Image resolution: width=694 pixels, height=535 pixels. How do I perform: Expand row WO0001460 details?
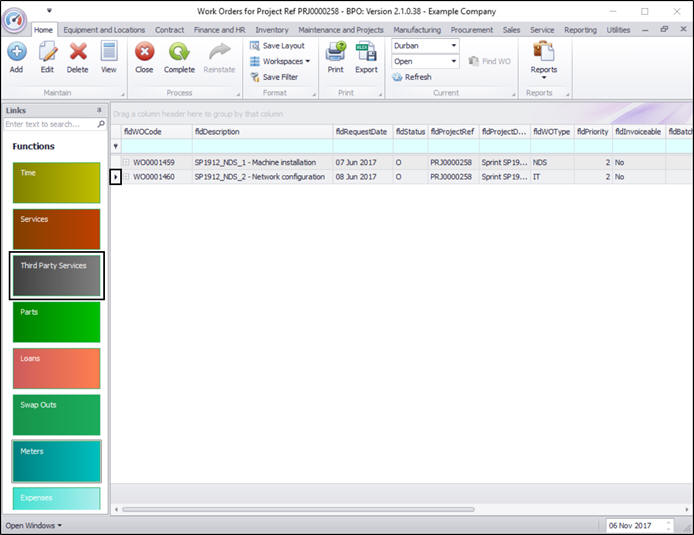tap(127, 177)
